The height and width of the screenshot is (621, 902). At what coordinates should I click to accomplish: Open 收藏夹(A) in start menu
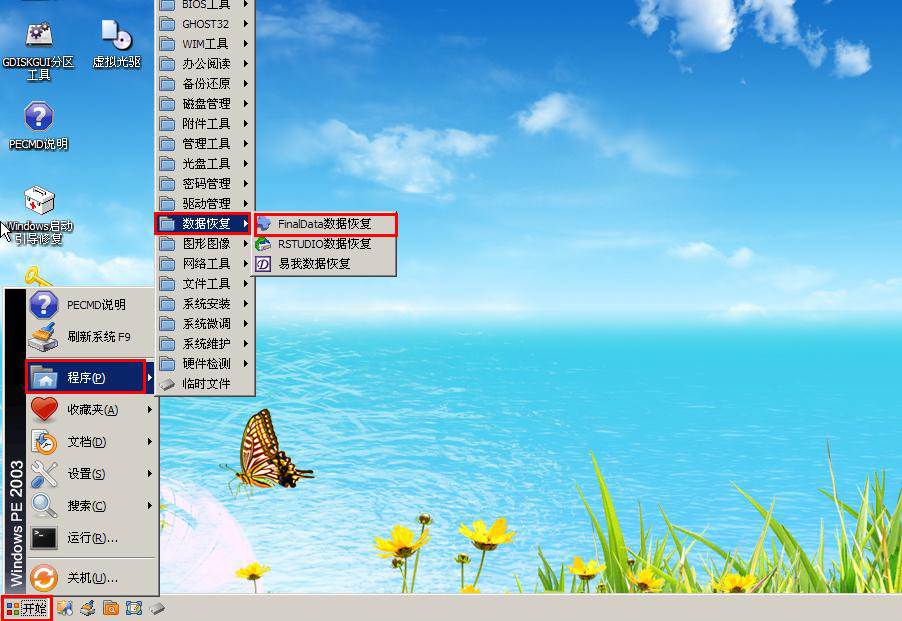point(92,409)
